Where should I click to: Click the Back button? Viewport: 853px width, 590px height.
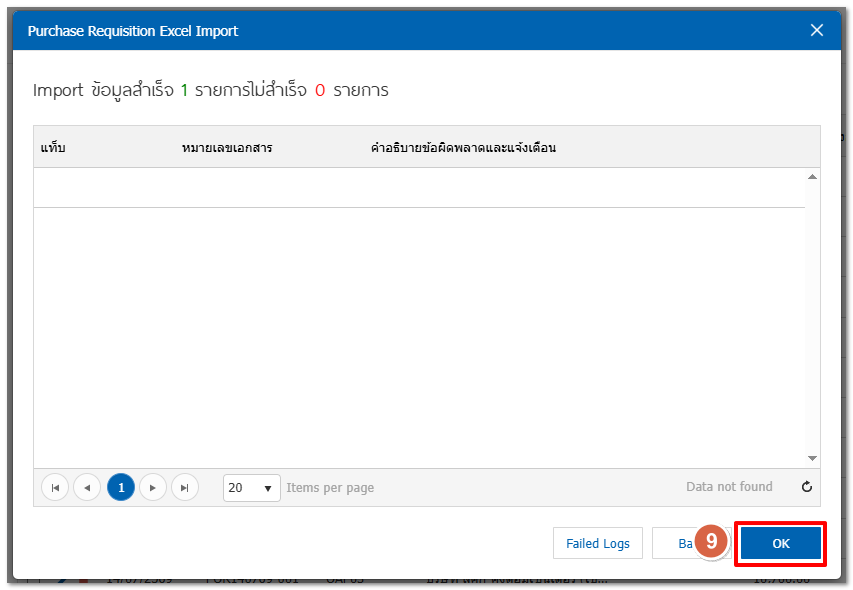685,543
